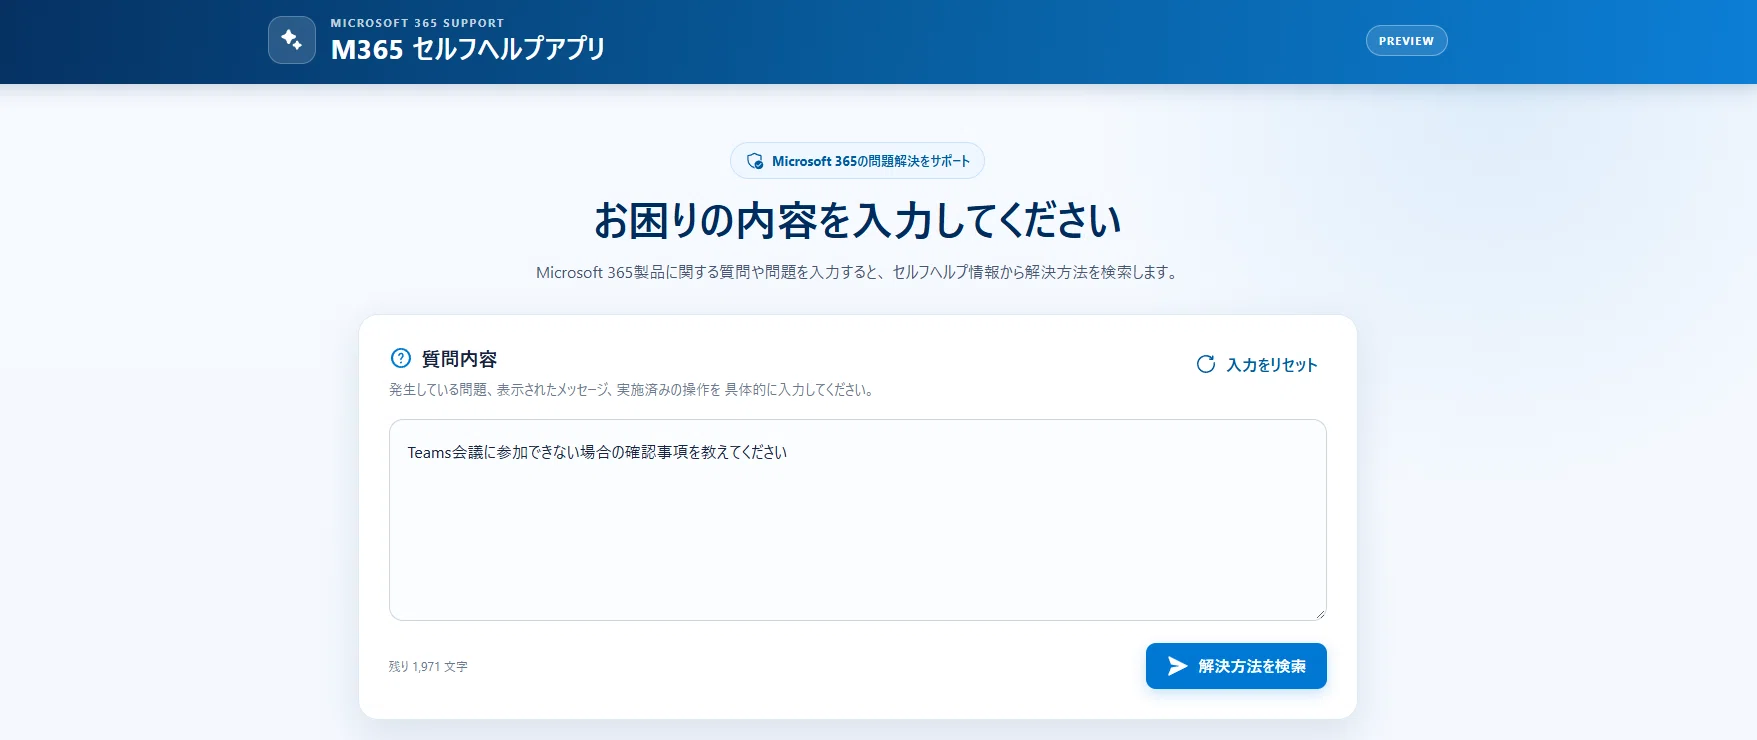The image size is (1757, 740).
Task: Click the heading お困りの内容を入力してください
Action: click(858, 221)
